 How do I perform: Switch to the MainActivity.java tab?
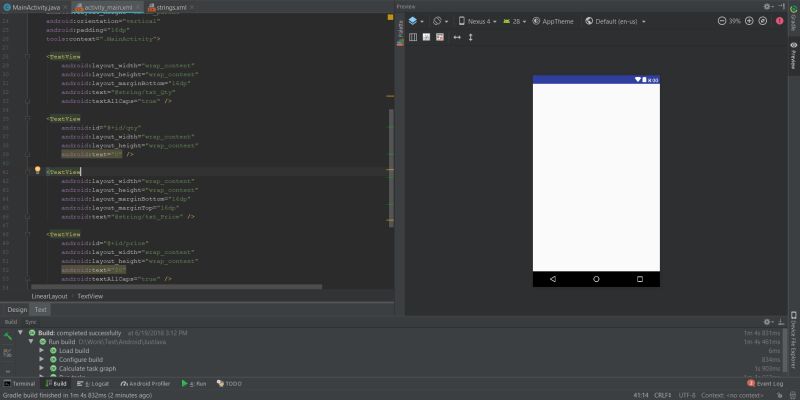(x=36, y=8)
